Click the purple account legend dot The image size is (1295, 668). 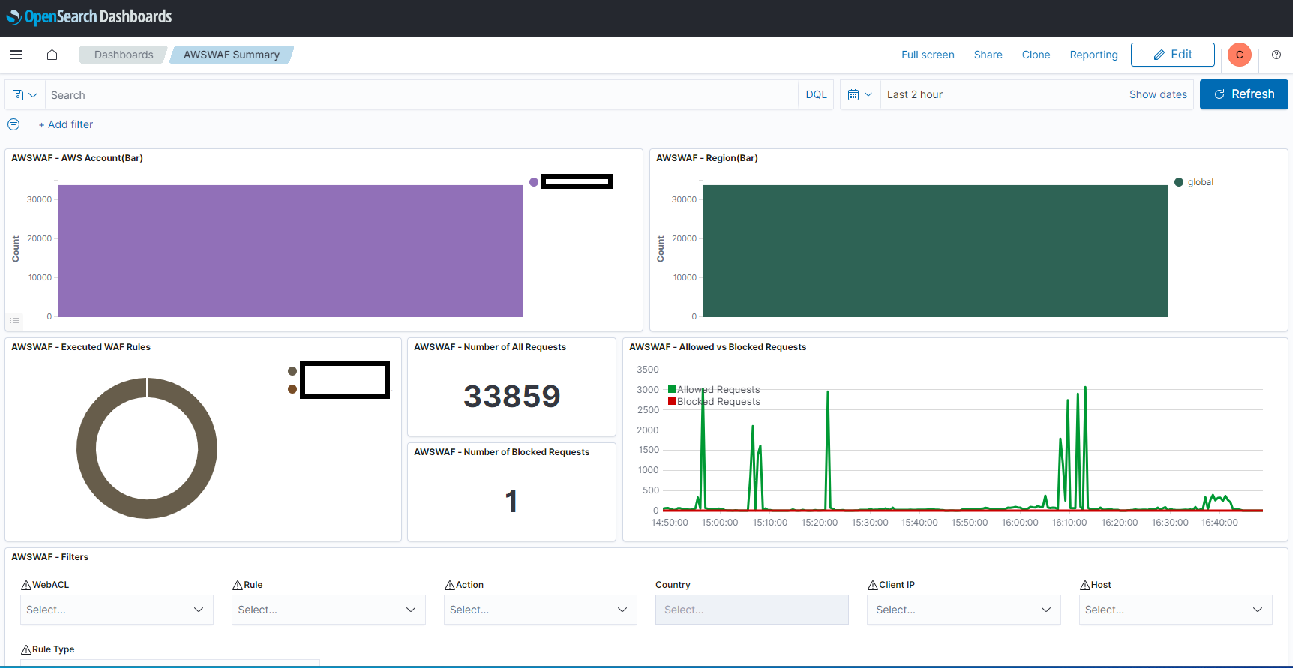(534, 182)
